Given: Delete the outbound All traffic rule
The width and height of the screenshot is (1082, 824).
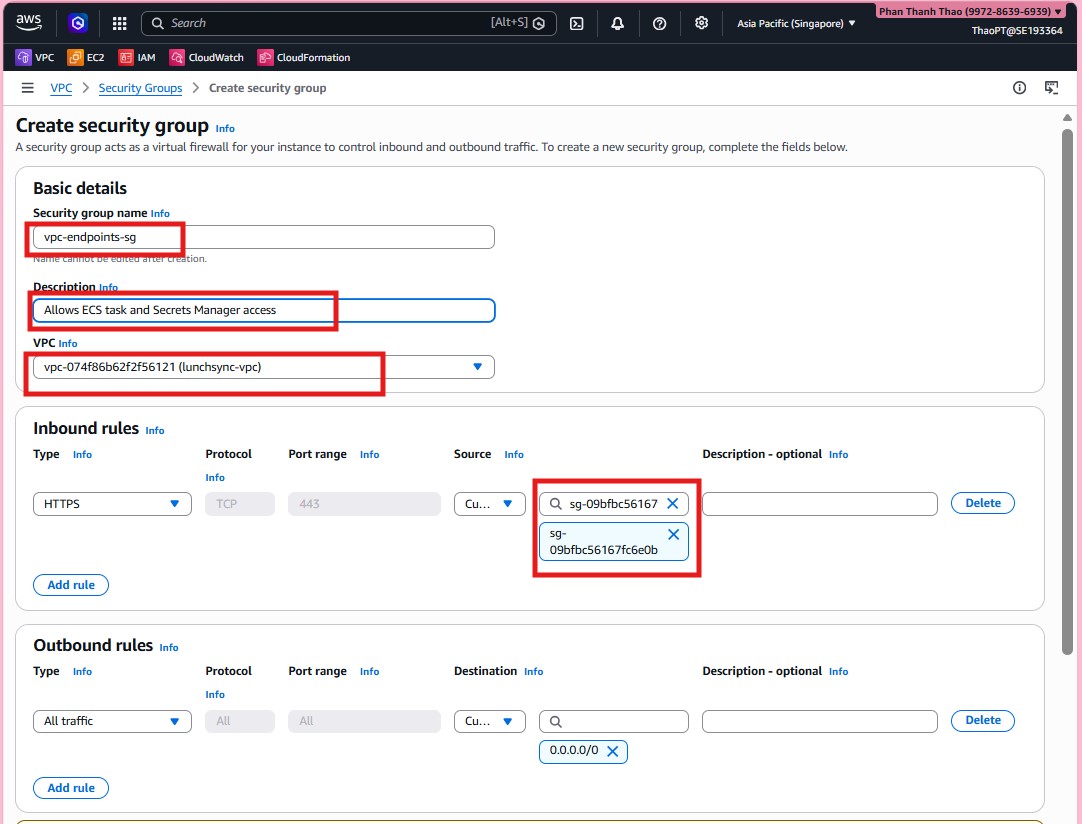Looking at the screenshot, I should [982, 720].
